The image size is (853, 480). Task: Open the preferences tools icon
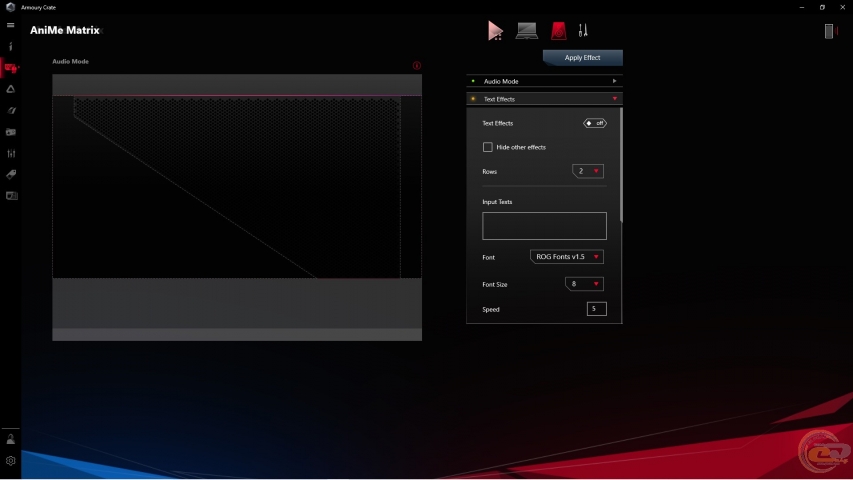click(x=583, y=30)
